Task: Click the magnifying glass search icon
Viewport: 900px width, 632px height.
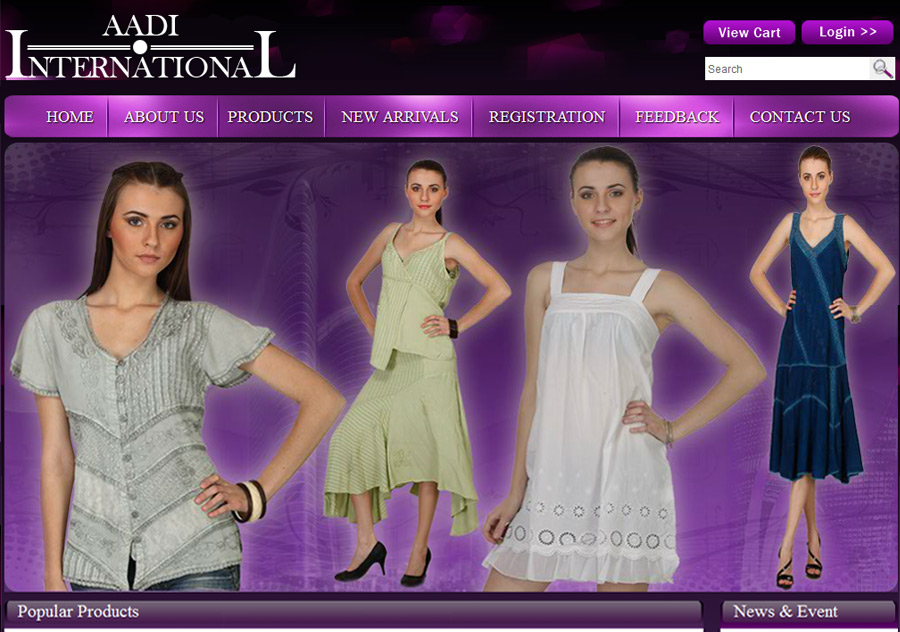Action: pyautogui.click(x=882, y=69)
